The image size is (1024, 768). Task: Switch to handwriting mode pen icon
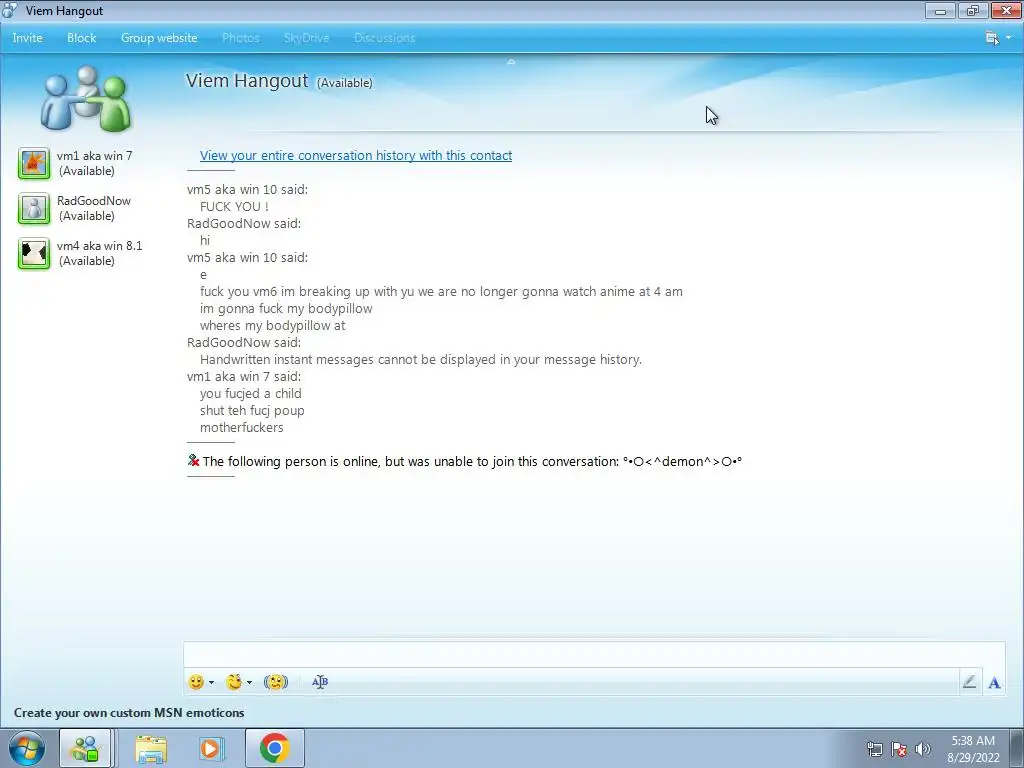[969, 682]
